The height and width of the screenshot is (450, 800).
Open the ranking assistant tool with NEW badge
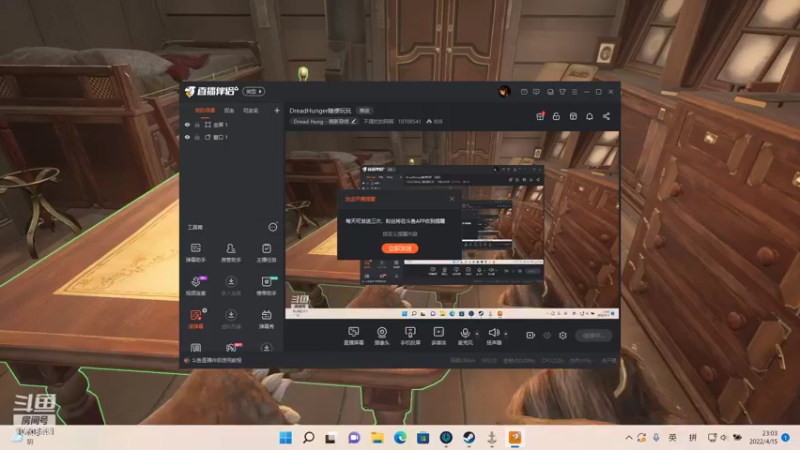266,286
